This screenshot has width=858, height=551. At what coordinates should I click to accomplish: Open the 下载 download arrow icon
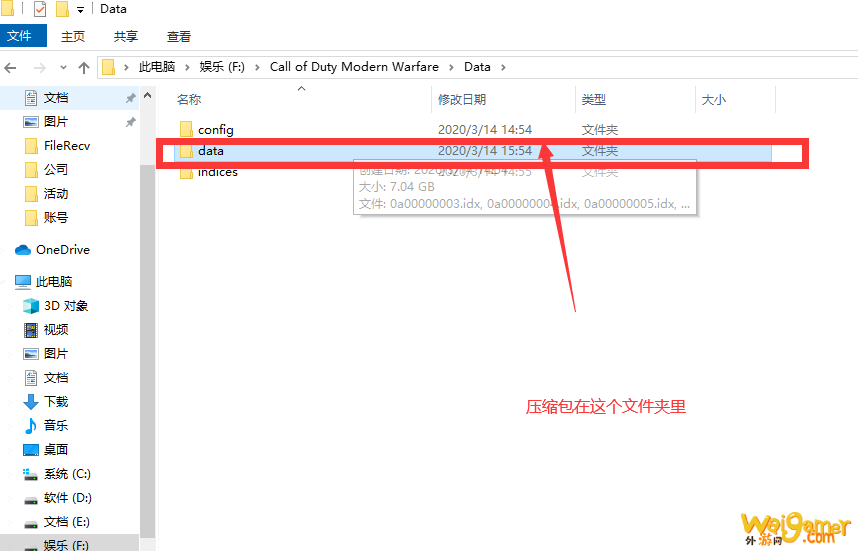pyautogui.click(x=31, y=402)
